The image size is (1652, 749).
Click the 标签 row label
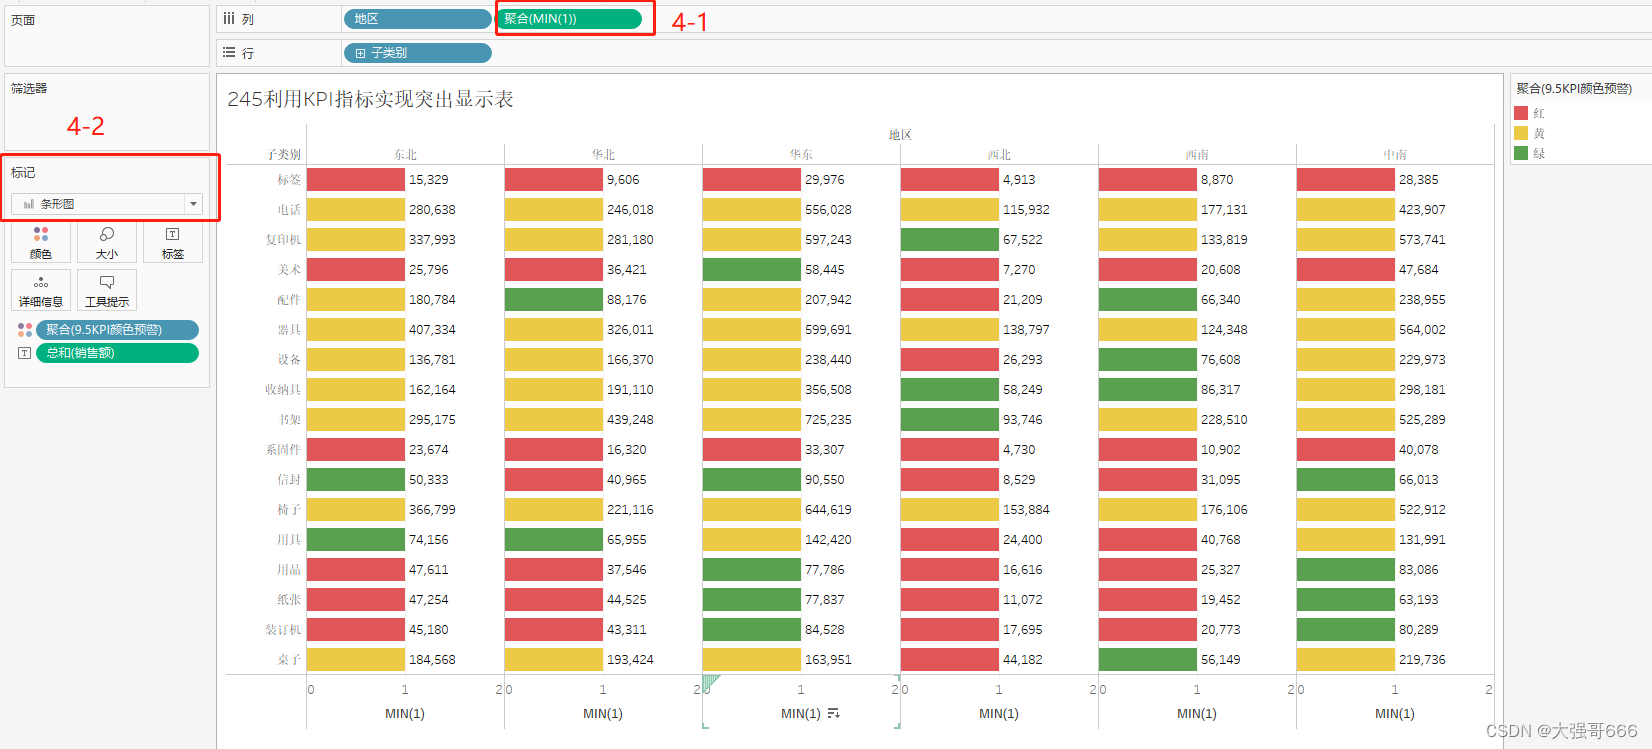[x=289, y=179]
